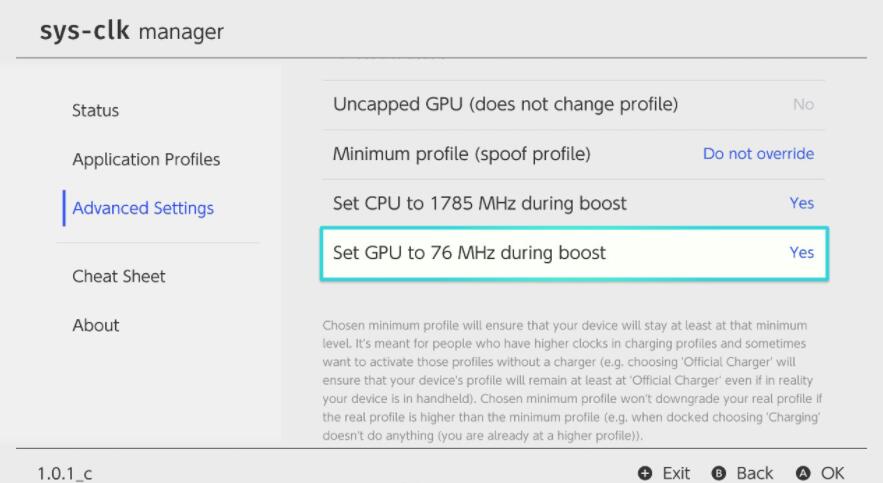Image resolution: width=883 pixels, height=483 pixels.
Task: Open the Status section in the sidebar
Action: (x=95, y=110)
